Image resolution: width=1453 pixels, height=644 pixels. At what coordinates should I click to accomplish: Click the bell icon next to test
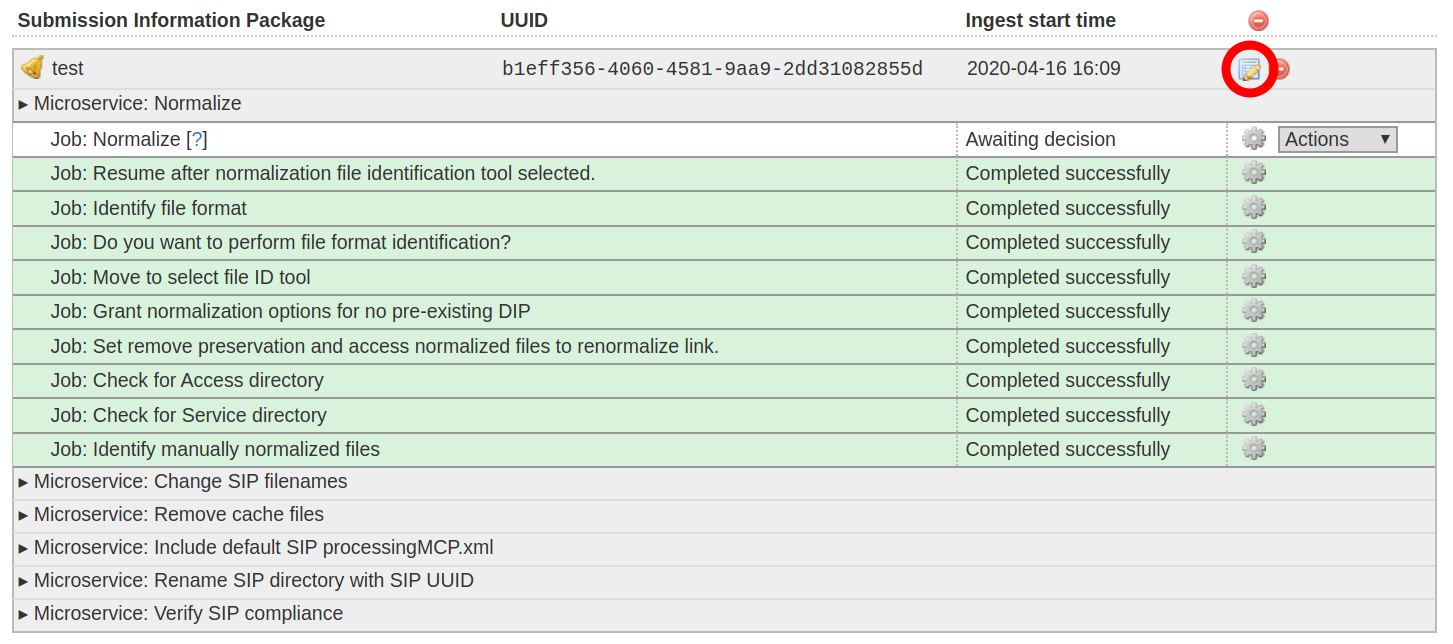[x=32, y=68]
